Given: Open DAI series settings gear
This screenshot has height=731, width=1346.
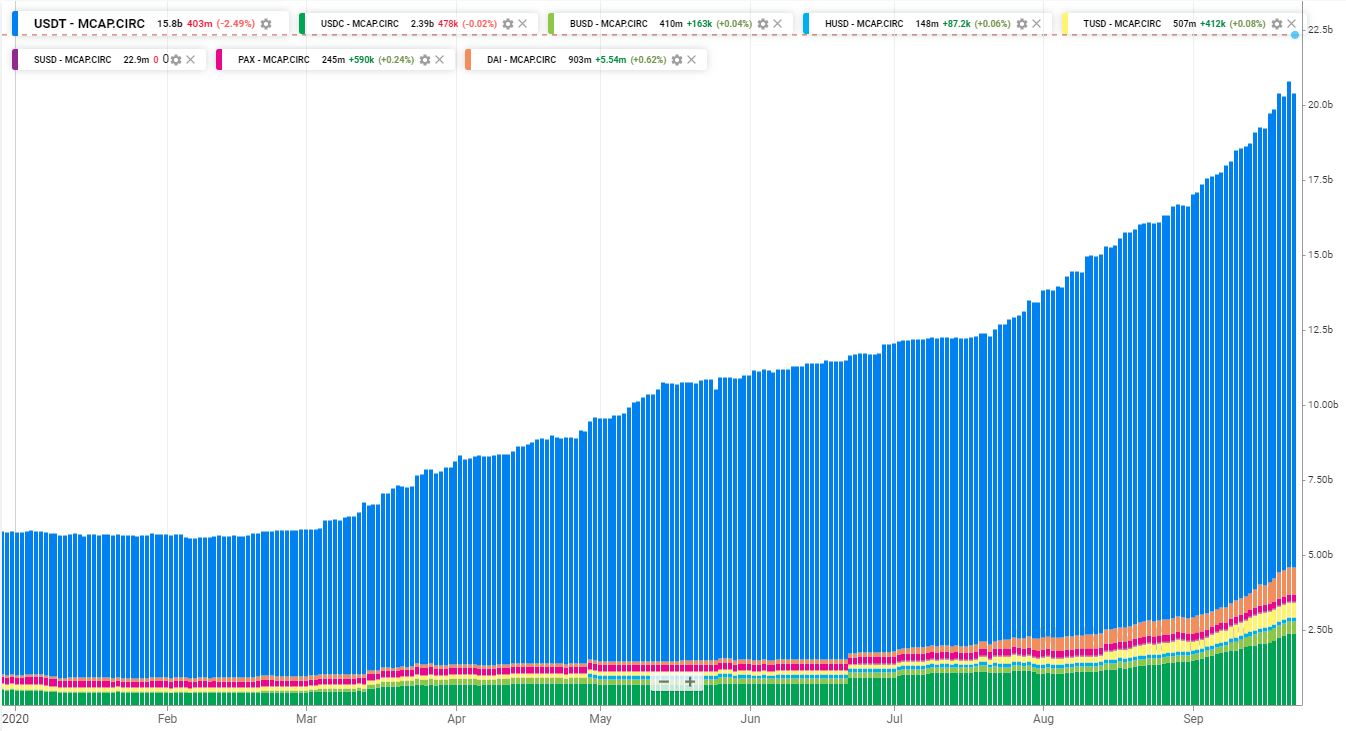Looking at the screenshot, I should 677,60.
